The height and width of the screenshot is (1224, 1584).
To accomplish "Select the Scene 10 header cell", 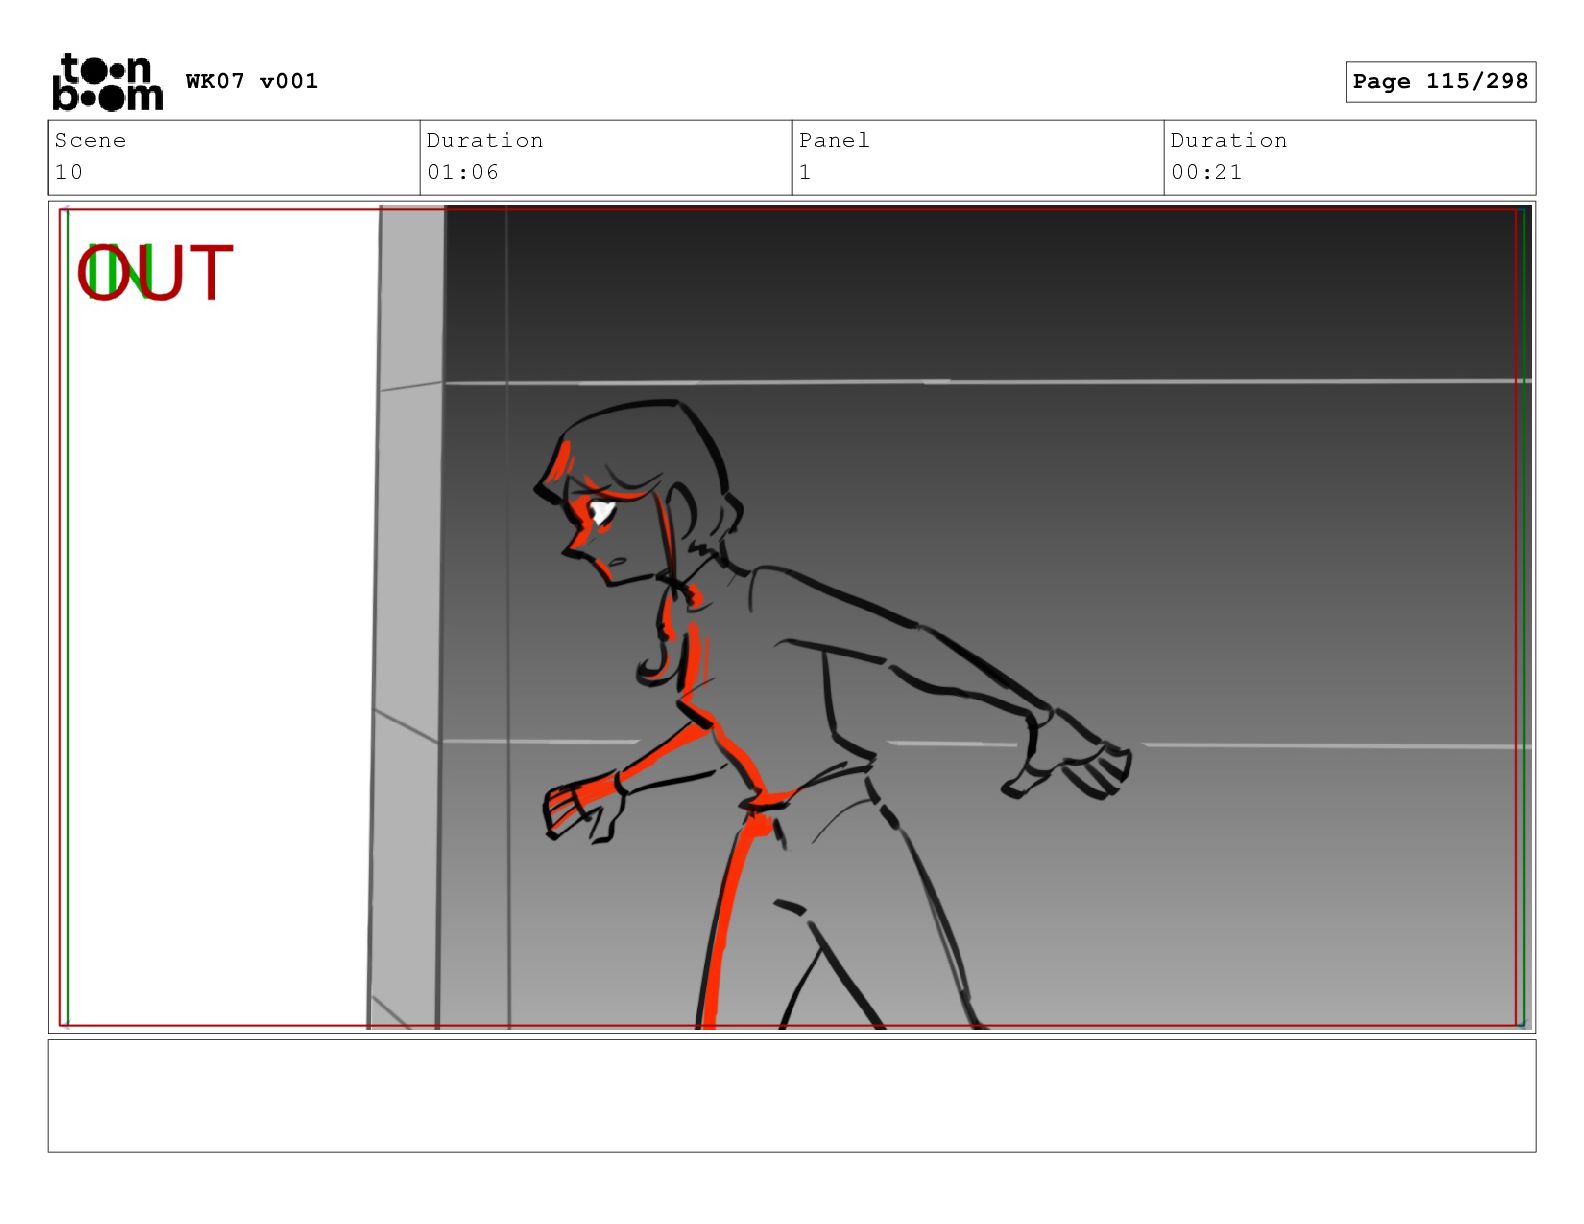I will (x=234, y=157).
